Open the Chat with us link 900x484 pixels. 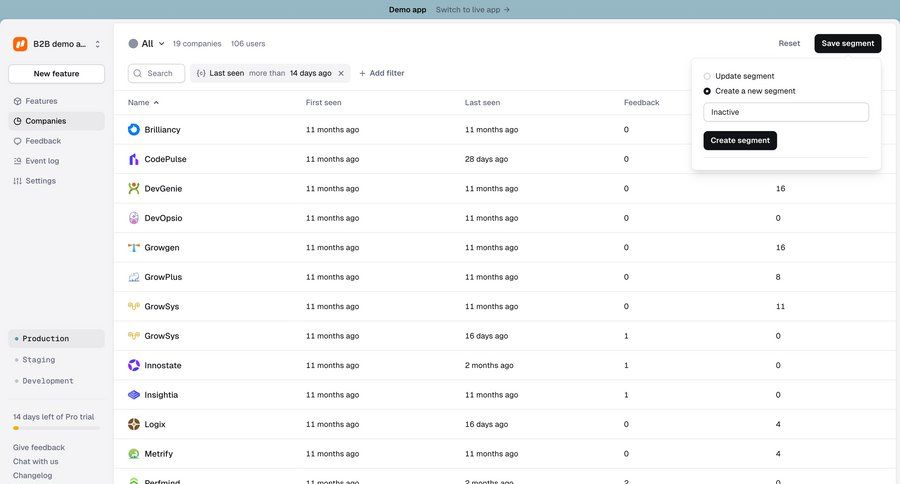click(x=36, y=462)
